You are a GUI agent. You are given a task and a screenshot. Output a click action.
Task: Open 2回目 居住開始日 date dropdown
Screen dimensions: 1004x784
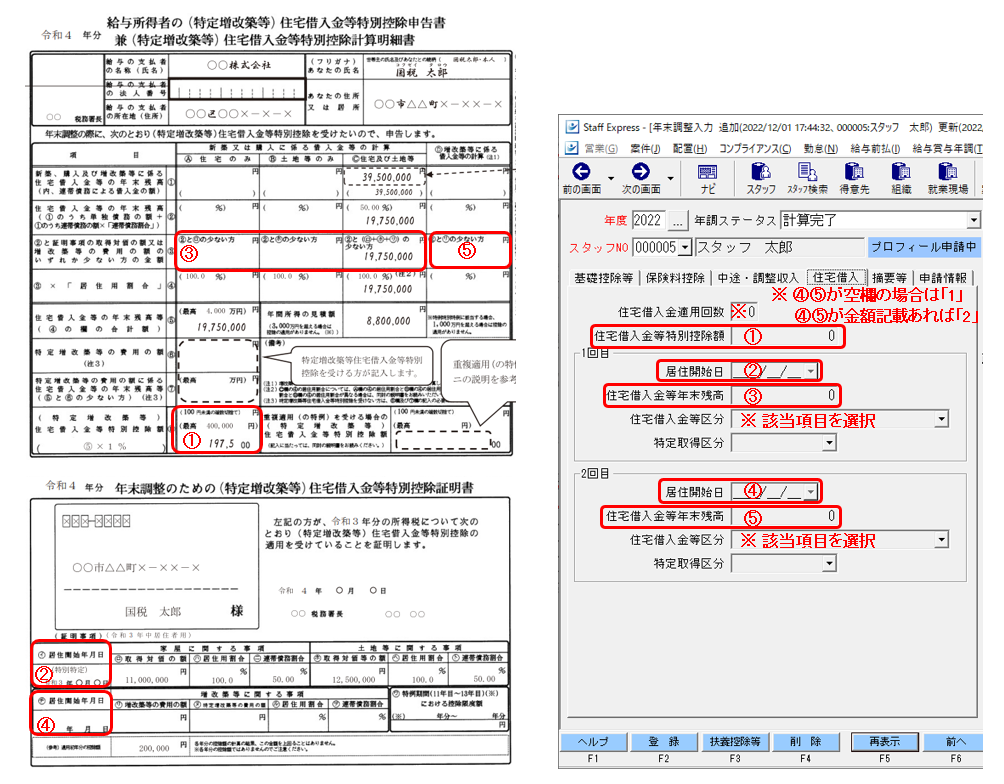[x=811, y=492]
